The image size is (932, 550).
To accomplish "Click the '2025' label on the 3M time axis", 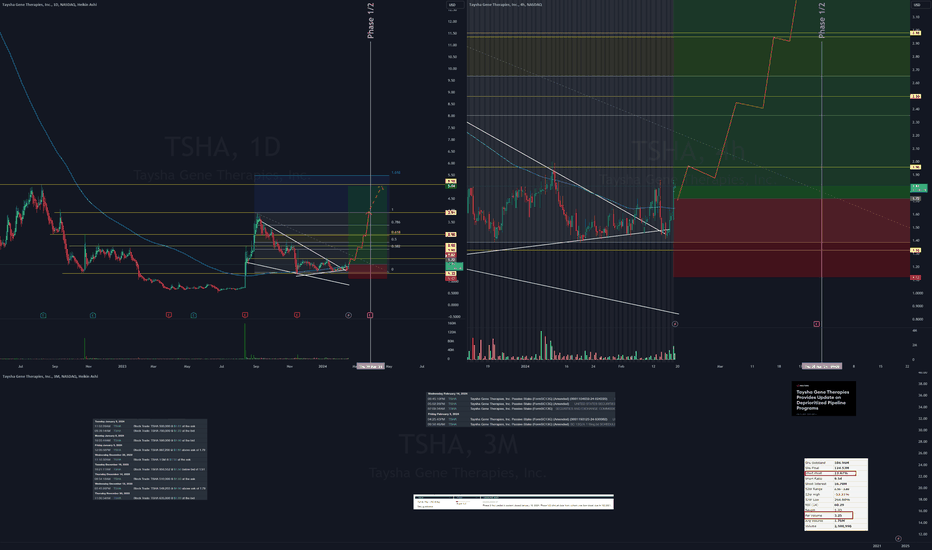I will coord(905,546).
